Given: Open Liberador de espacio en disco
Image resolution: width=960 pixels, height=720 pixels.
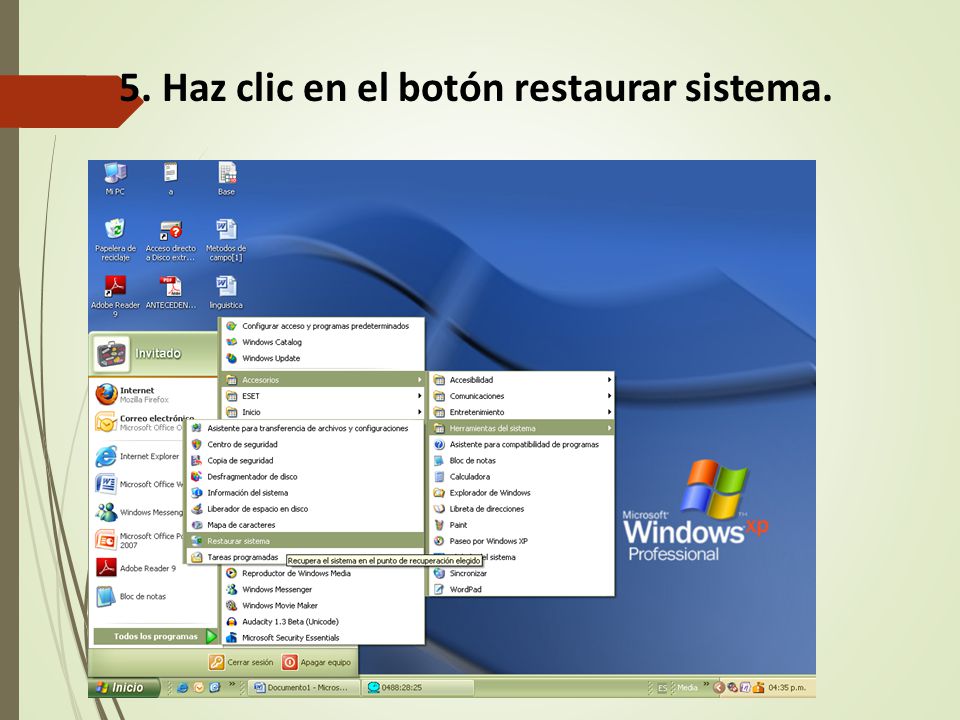Looking at the screenshot, I should [x=305, y=509].
